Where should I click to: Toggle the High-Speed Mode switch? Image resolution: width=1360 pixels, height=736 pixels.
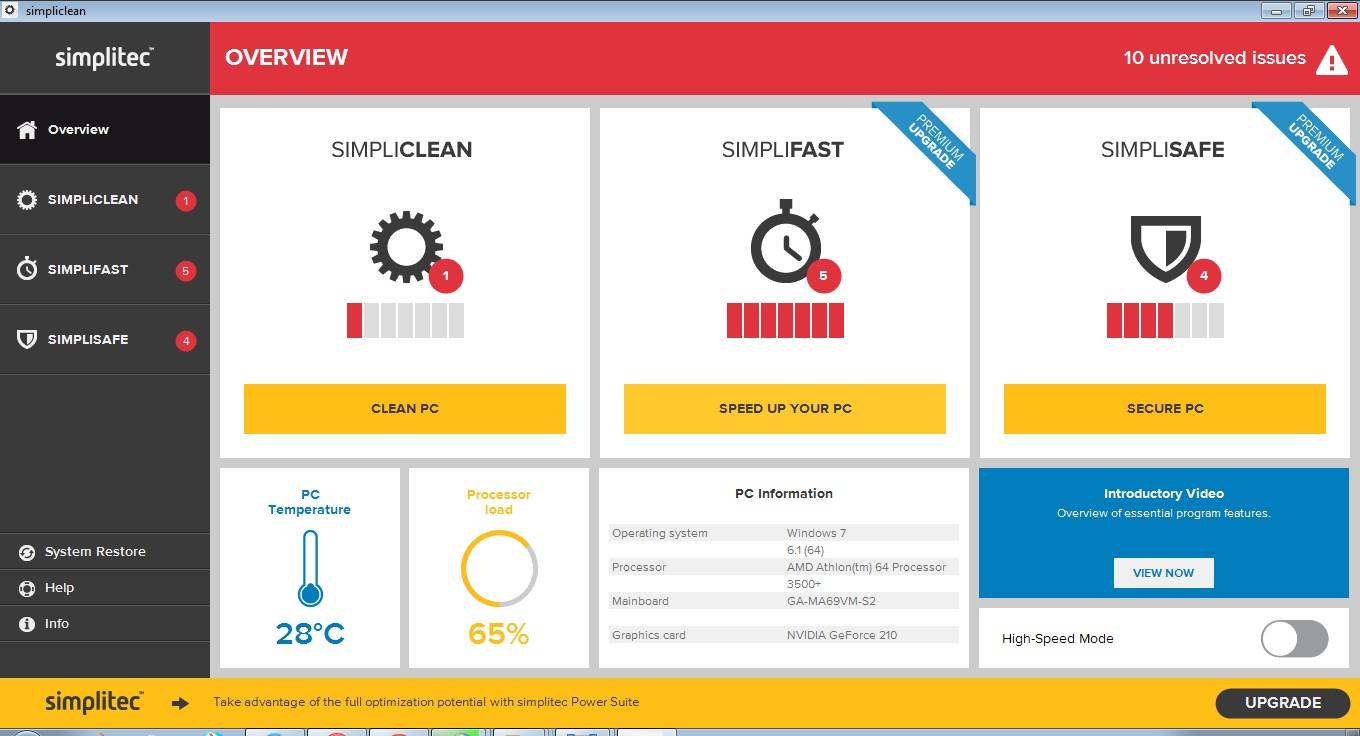coord(1295,638)
